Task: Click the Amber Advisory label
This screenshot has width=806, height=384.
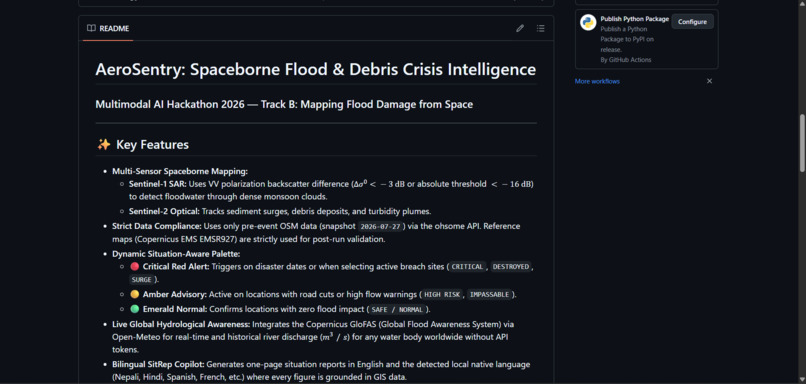Action: (175, 295)
